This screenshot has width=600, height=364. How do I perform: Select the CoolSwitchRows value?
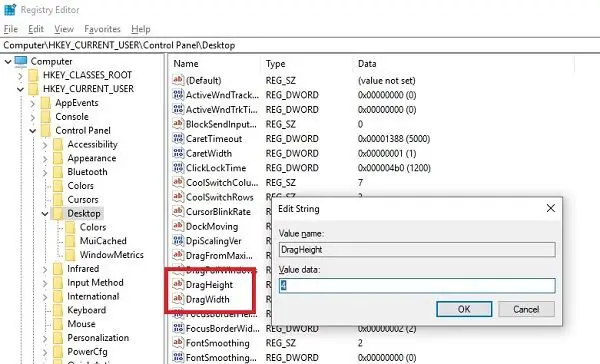[220, 197]
